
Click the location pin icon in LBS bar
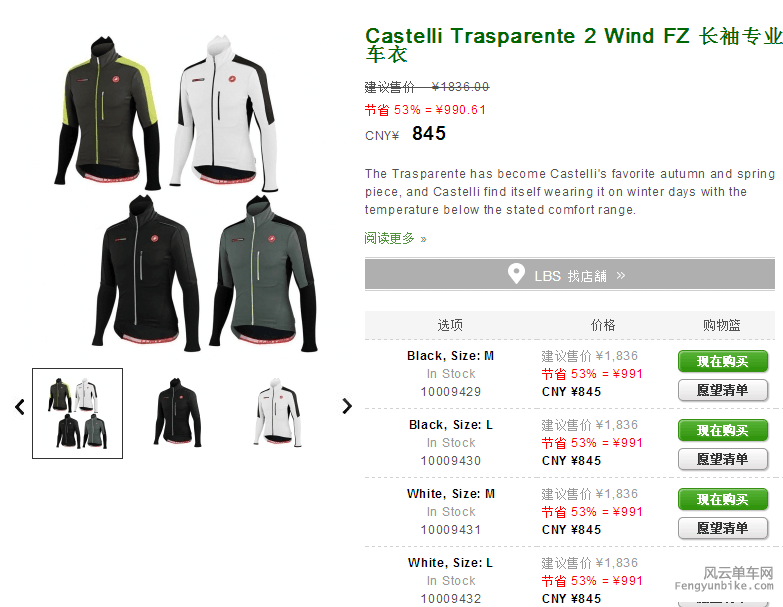516,274
